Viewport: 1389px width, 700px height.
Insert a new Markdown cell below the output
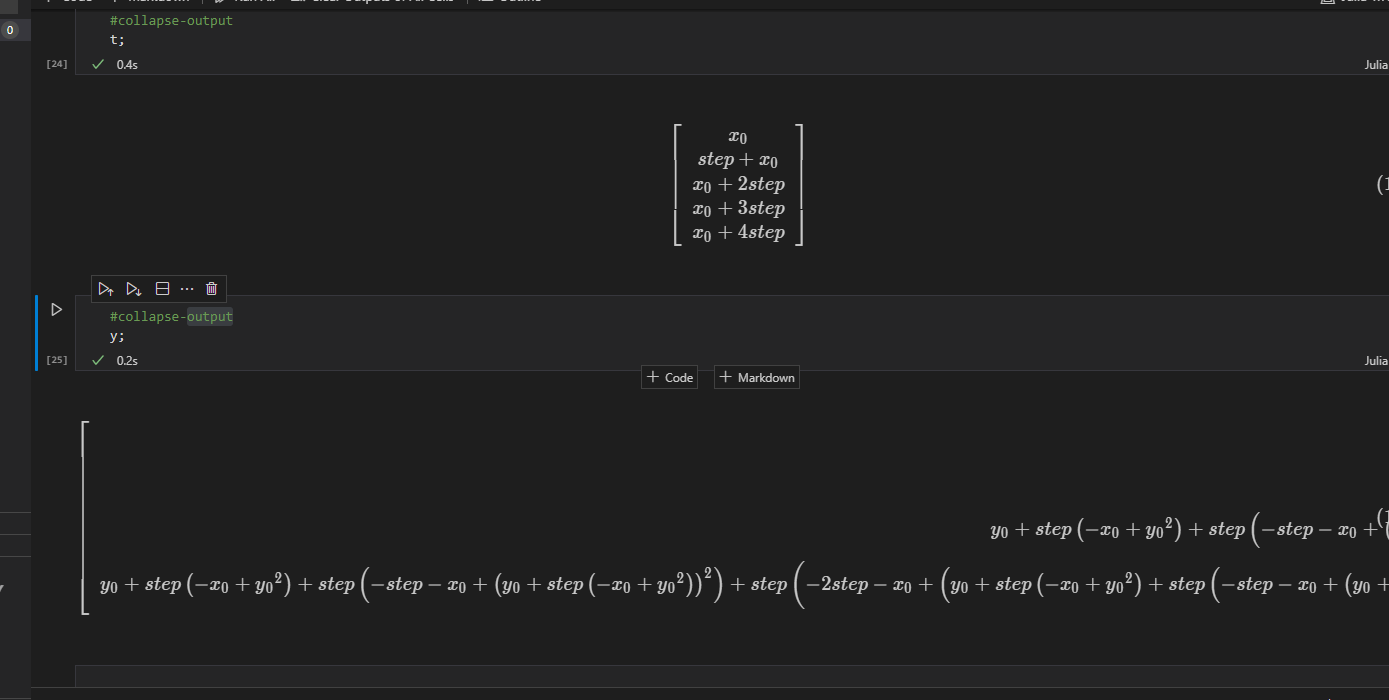756,377
